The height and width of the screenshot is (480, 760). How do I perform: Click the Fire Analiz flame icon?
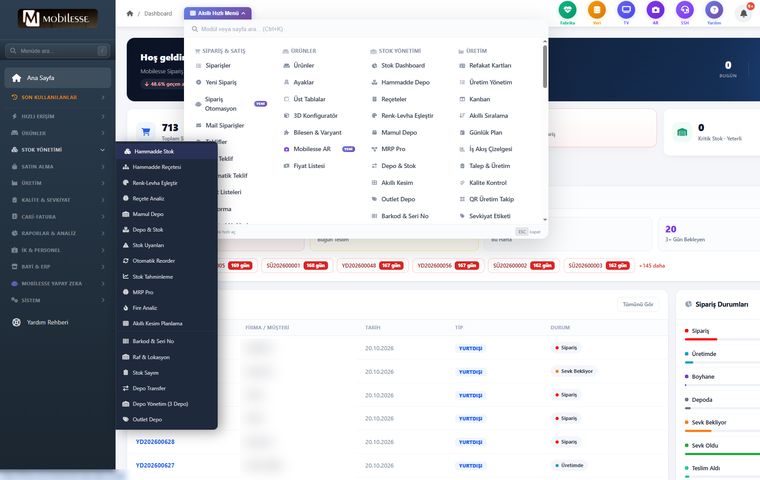(126, 308)
